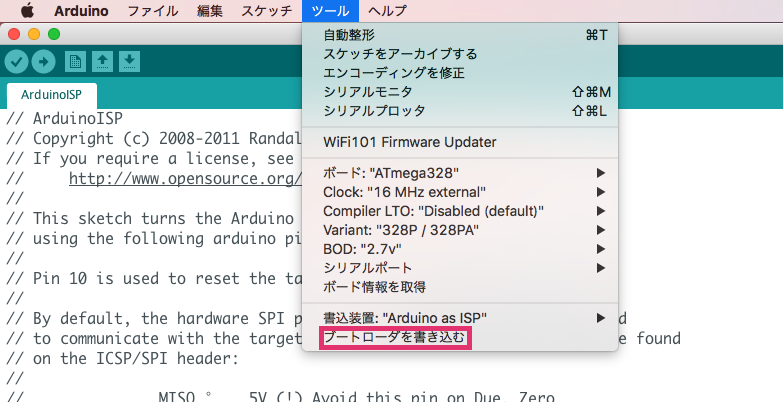Open シリアルモニタ from the menu
783x402 pixels.
coord(460,92)
